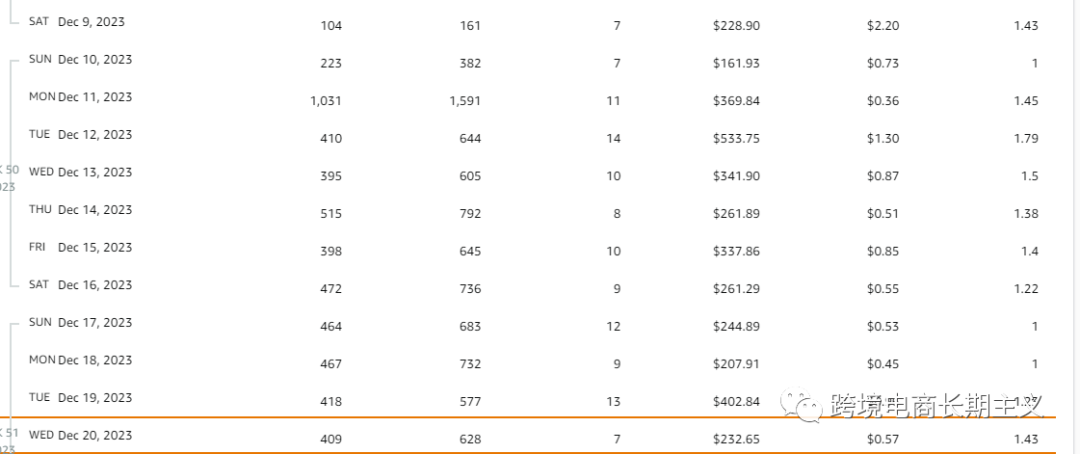Click the $402.84 amount on Dec 19
Image resolution: width=1080 pixels, height=454 pixels.
coord(736,402)
